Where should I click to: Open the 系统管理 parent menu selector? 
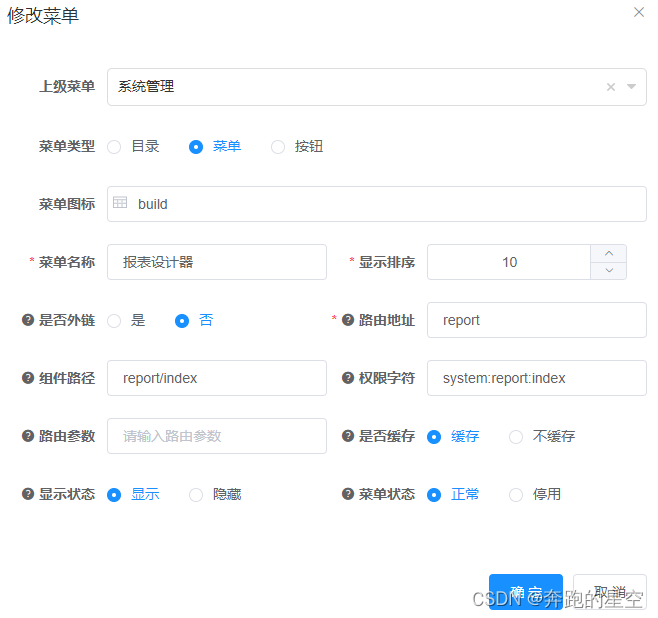click(376, 87)
